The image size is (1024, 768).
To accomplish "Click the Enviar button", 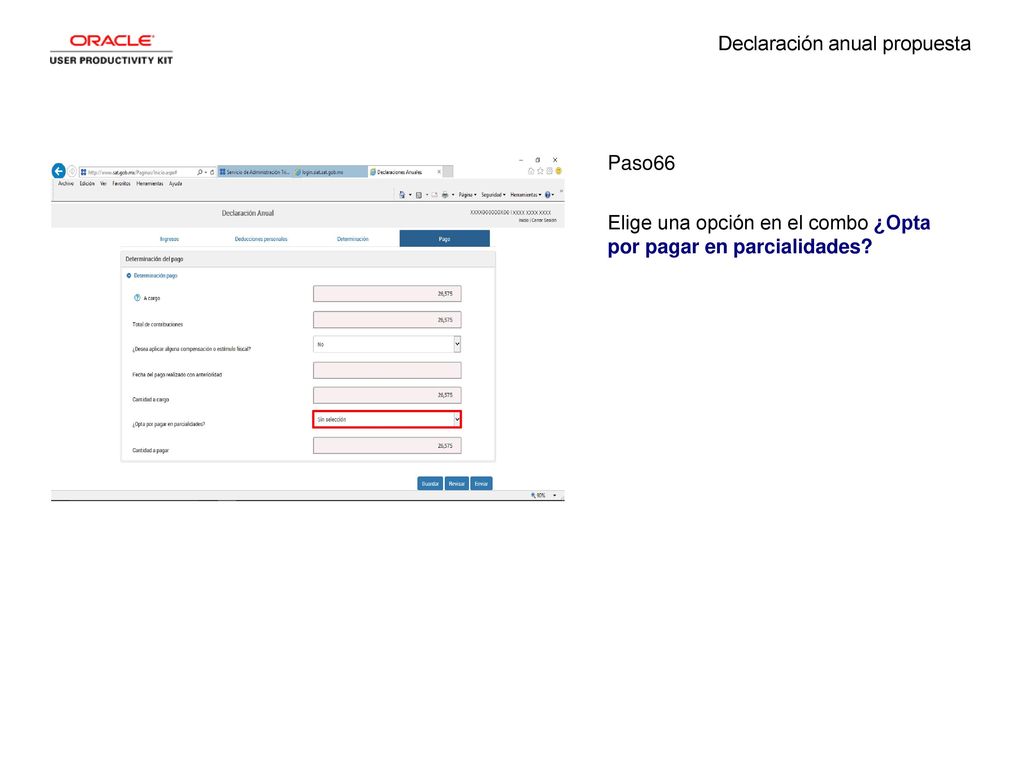I will 481,484.
